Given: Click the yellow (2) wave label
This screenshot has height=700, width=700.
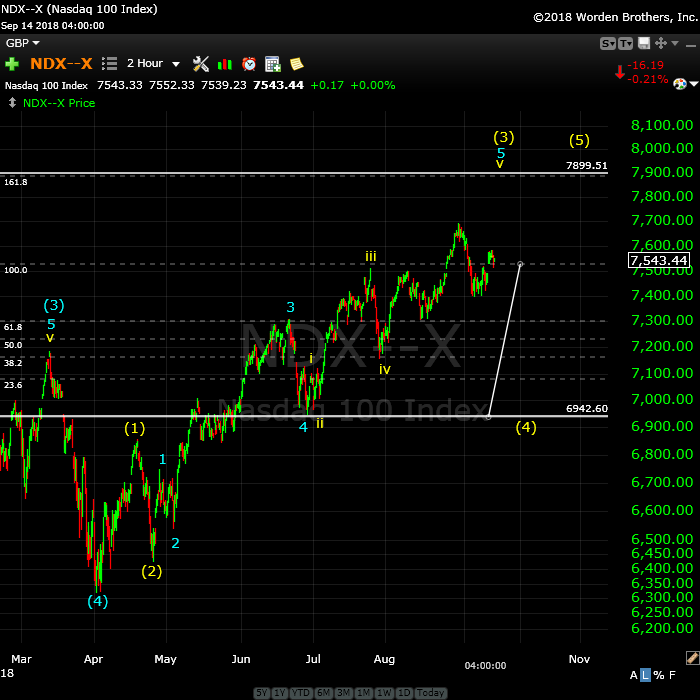Looking at the screenshot, I should point(152,571).
